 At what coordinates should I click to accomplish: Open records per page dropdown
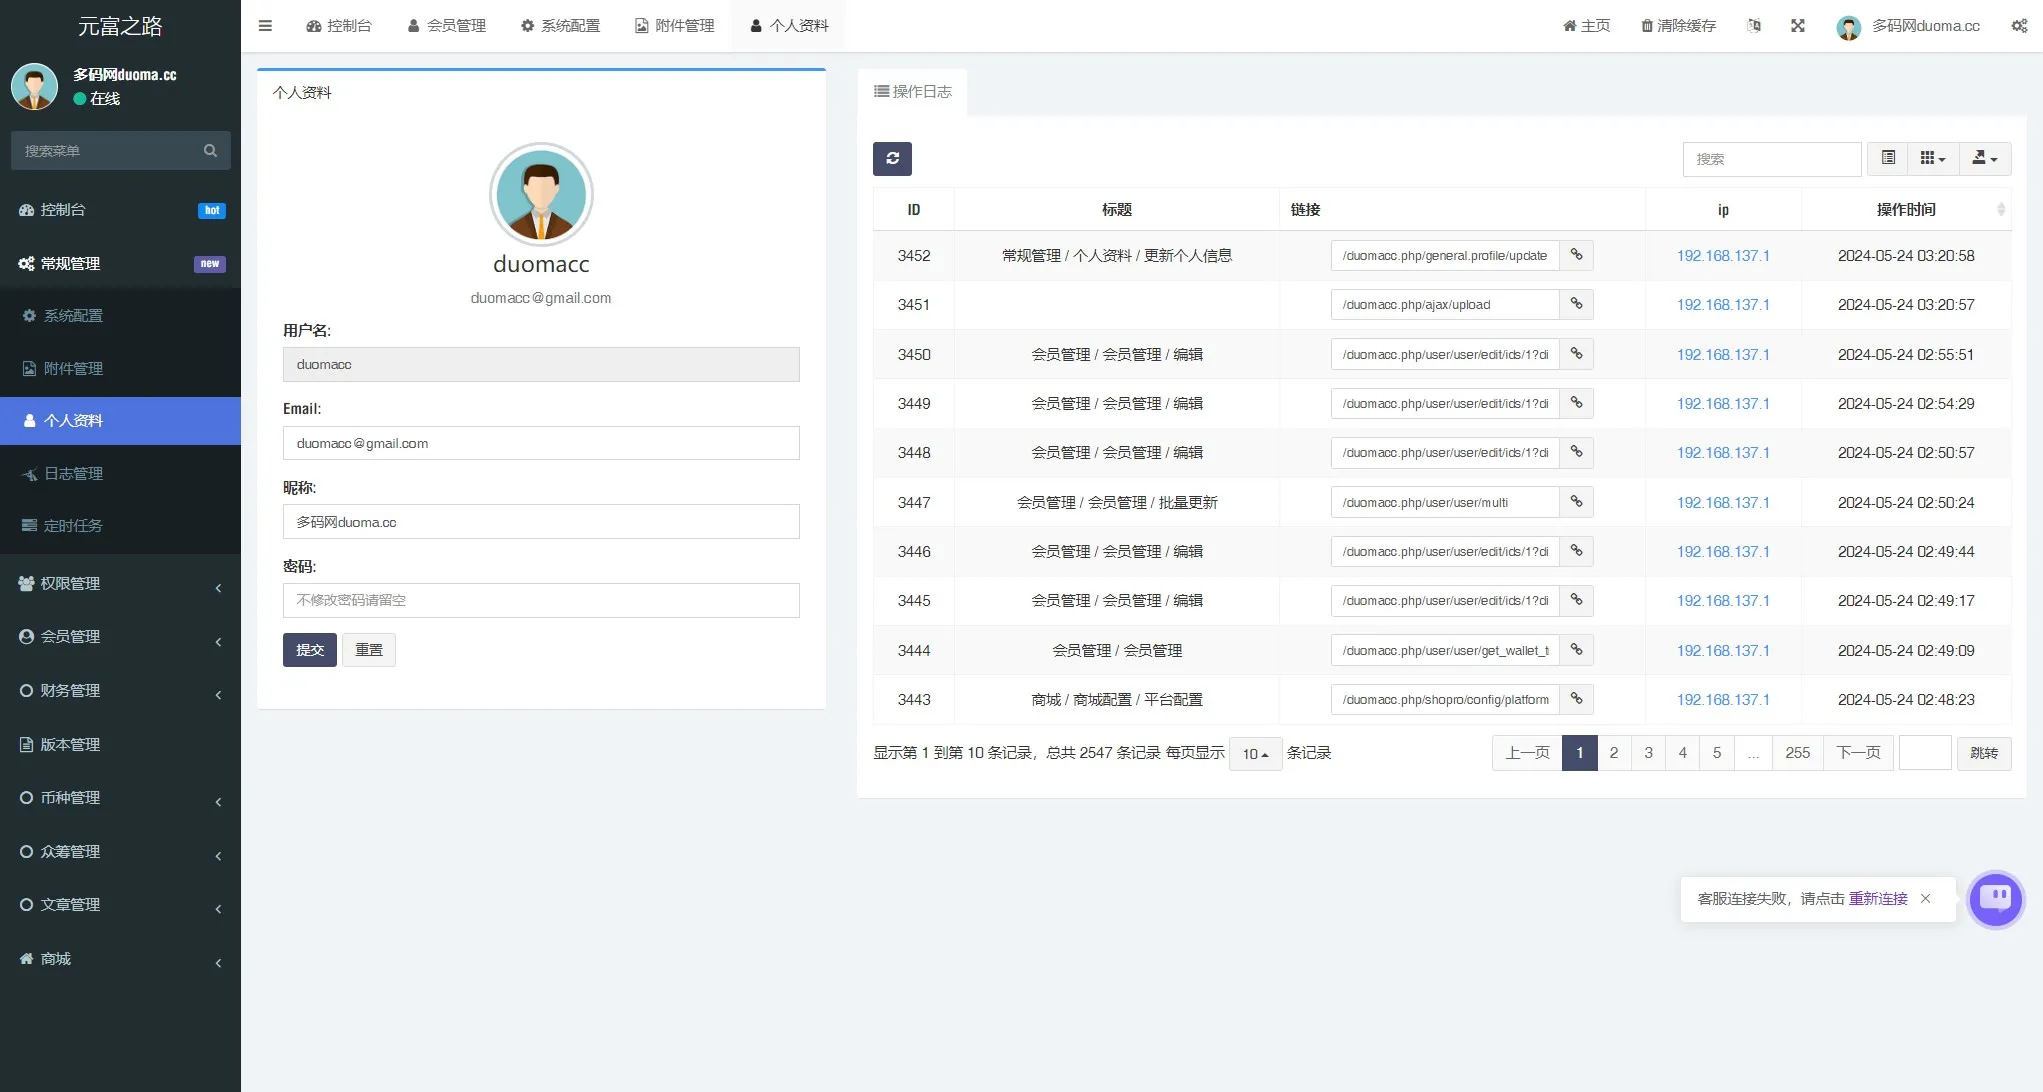click(1254, 754)
